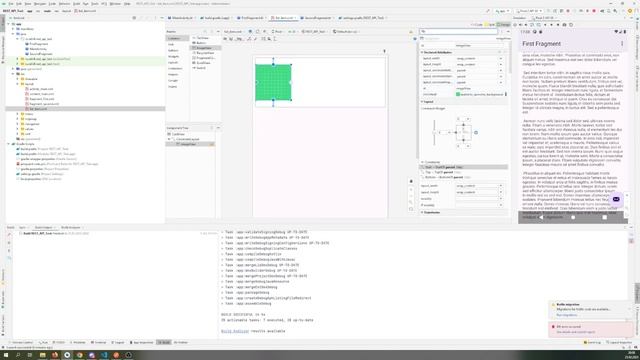Screen dimensions: 640x360
Task: Select TextView in the Palette list
Action: point(203,38)
